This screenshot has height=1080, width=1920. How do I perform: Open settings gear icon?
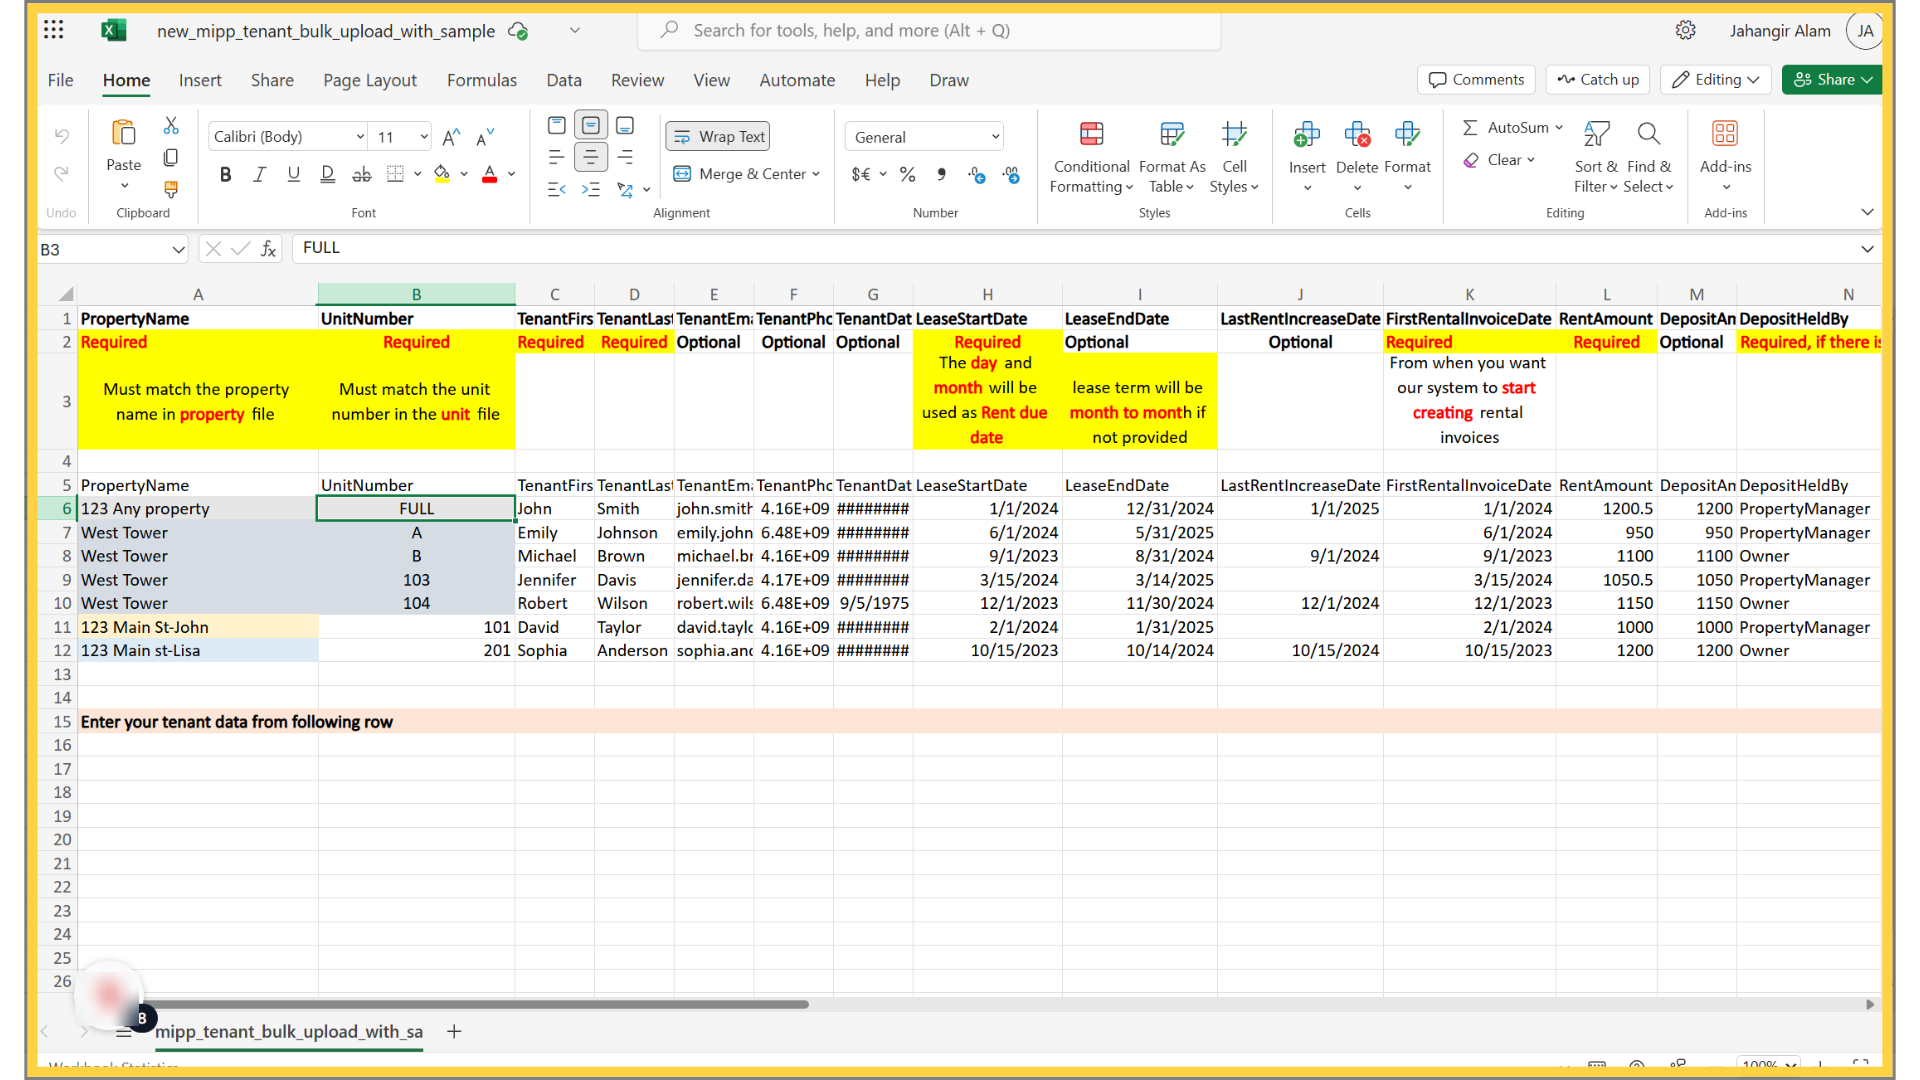(1686, 30)
